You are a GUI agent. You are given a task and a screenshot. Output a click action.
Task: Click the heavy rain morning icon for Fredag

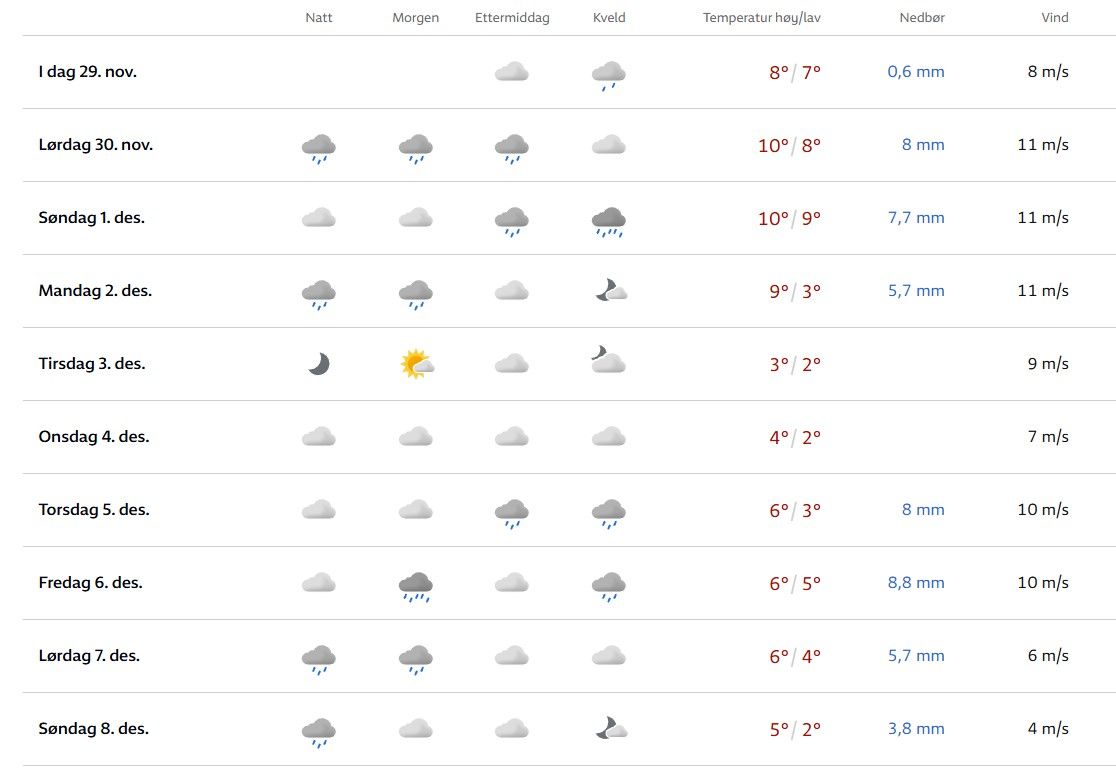pos(415,585)
